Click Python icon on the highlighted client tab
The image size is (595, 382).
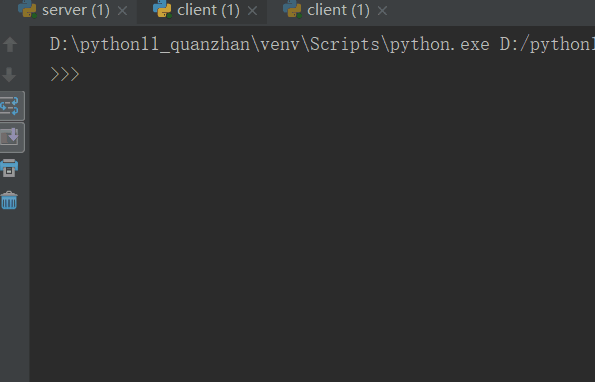(x=162, y=9)
